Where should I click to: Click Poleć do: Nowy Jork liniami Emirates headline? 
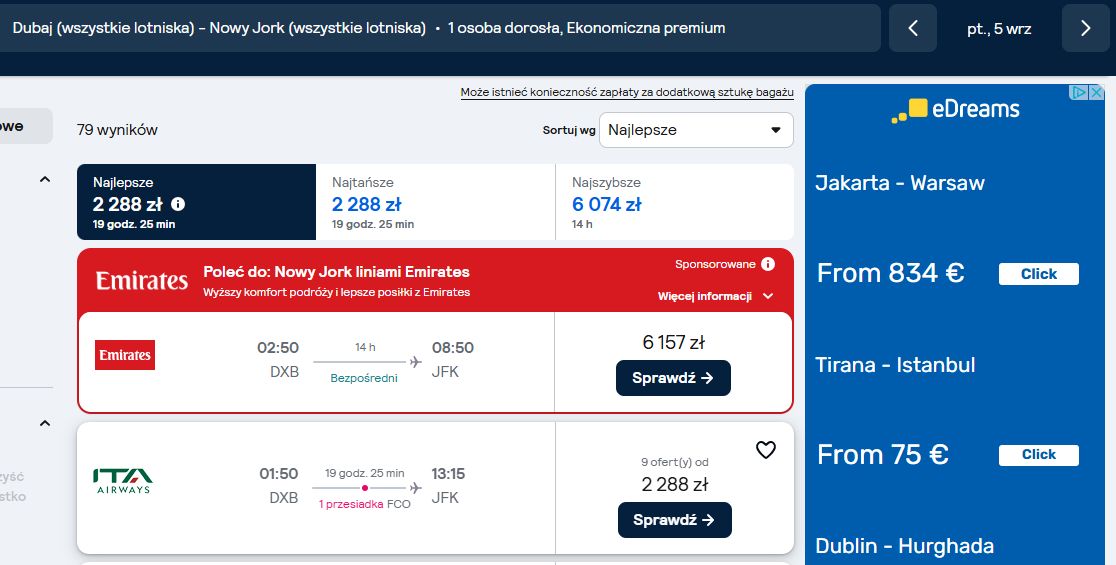[337, 272]
